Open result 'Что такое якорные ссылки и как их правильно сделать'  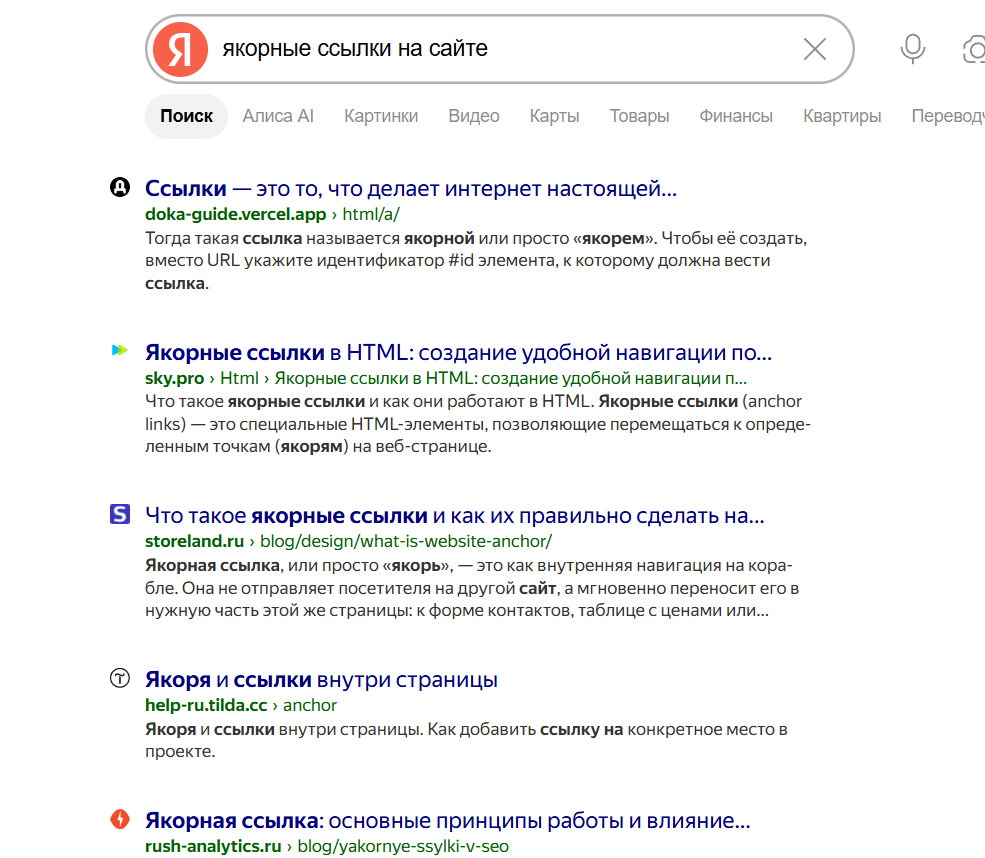[455, 516]
